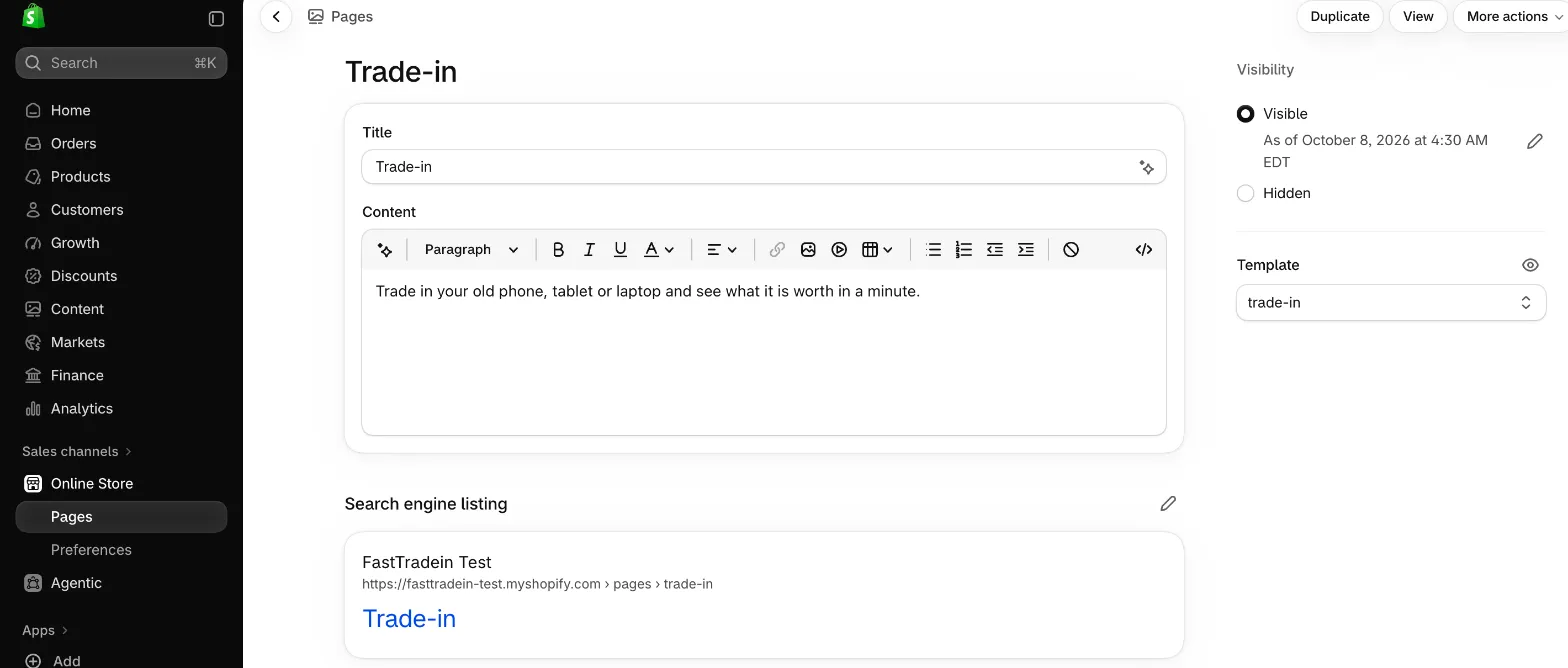Open the text alignment dropdown
Screen dimensions: 1568x668
[x=722, y=250]
